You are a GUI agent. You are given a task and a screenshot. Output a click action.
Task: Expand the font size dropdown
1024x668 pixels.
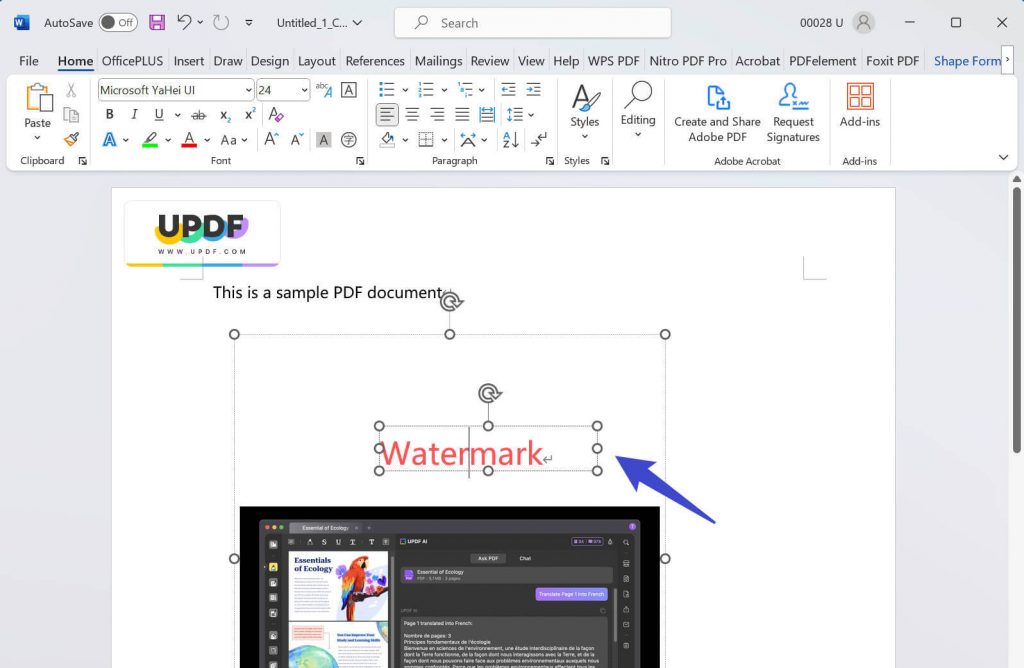pyautogui.click(x=305, y=90)
